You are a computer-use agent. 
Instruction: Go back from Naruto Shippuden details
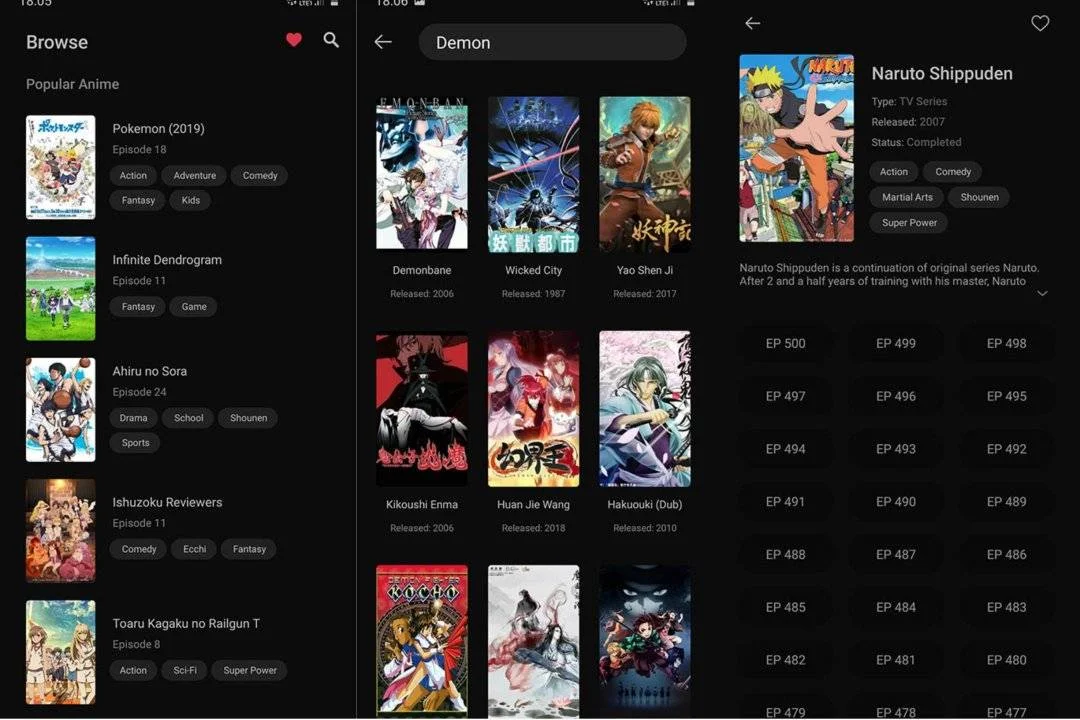tap(752, 23)
